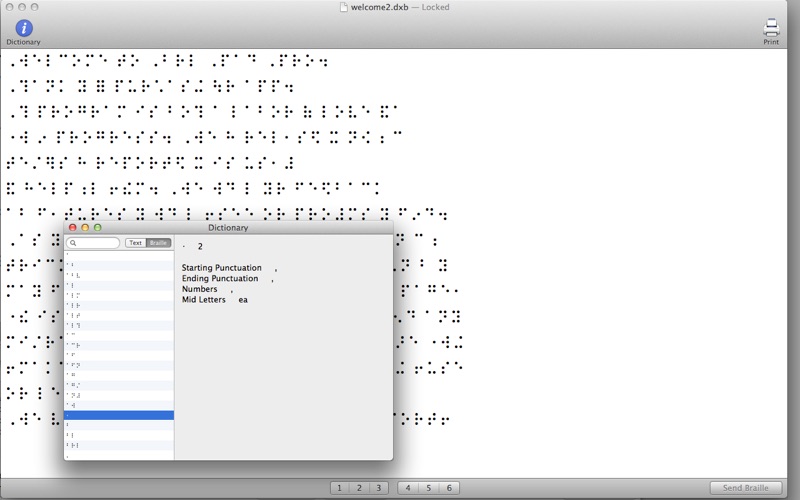Select the last visible dictionary list entry
This screenshot has width=800, height=500.
pyautogui.click(x=119, y=455)
